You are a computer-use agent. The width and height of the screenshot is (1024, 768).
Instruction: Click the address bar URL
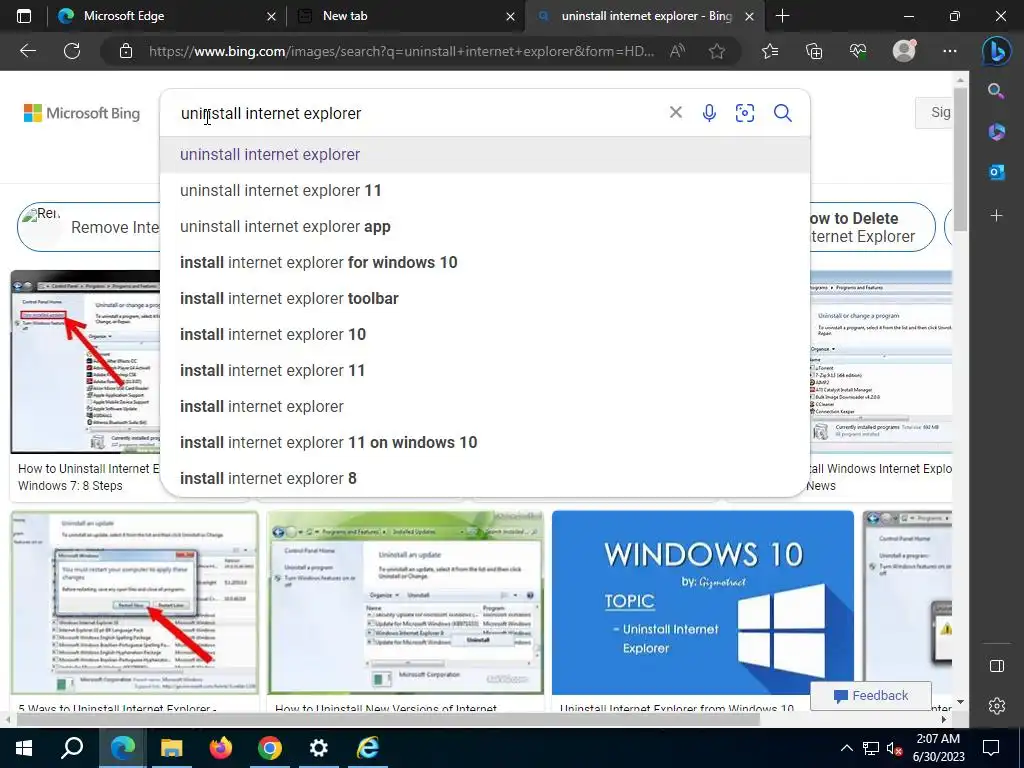pos(401,51)
